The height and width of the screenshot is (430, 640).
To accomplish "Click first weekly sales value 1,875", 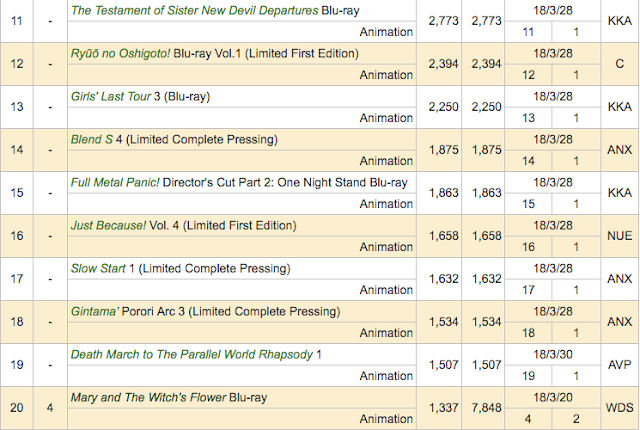I will point(444,150).
